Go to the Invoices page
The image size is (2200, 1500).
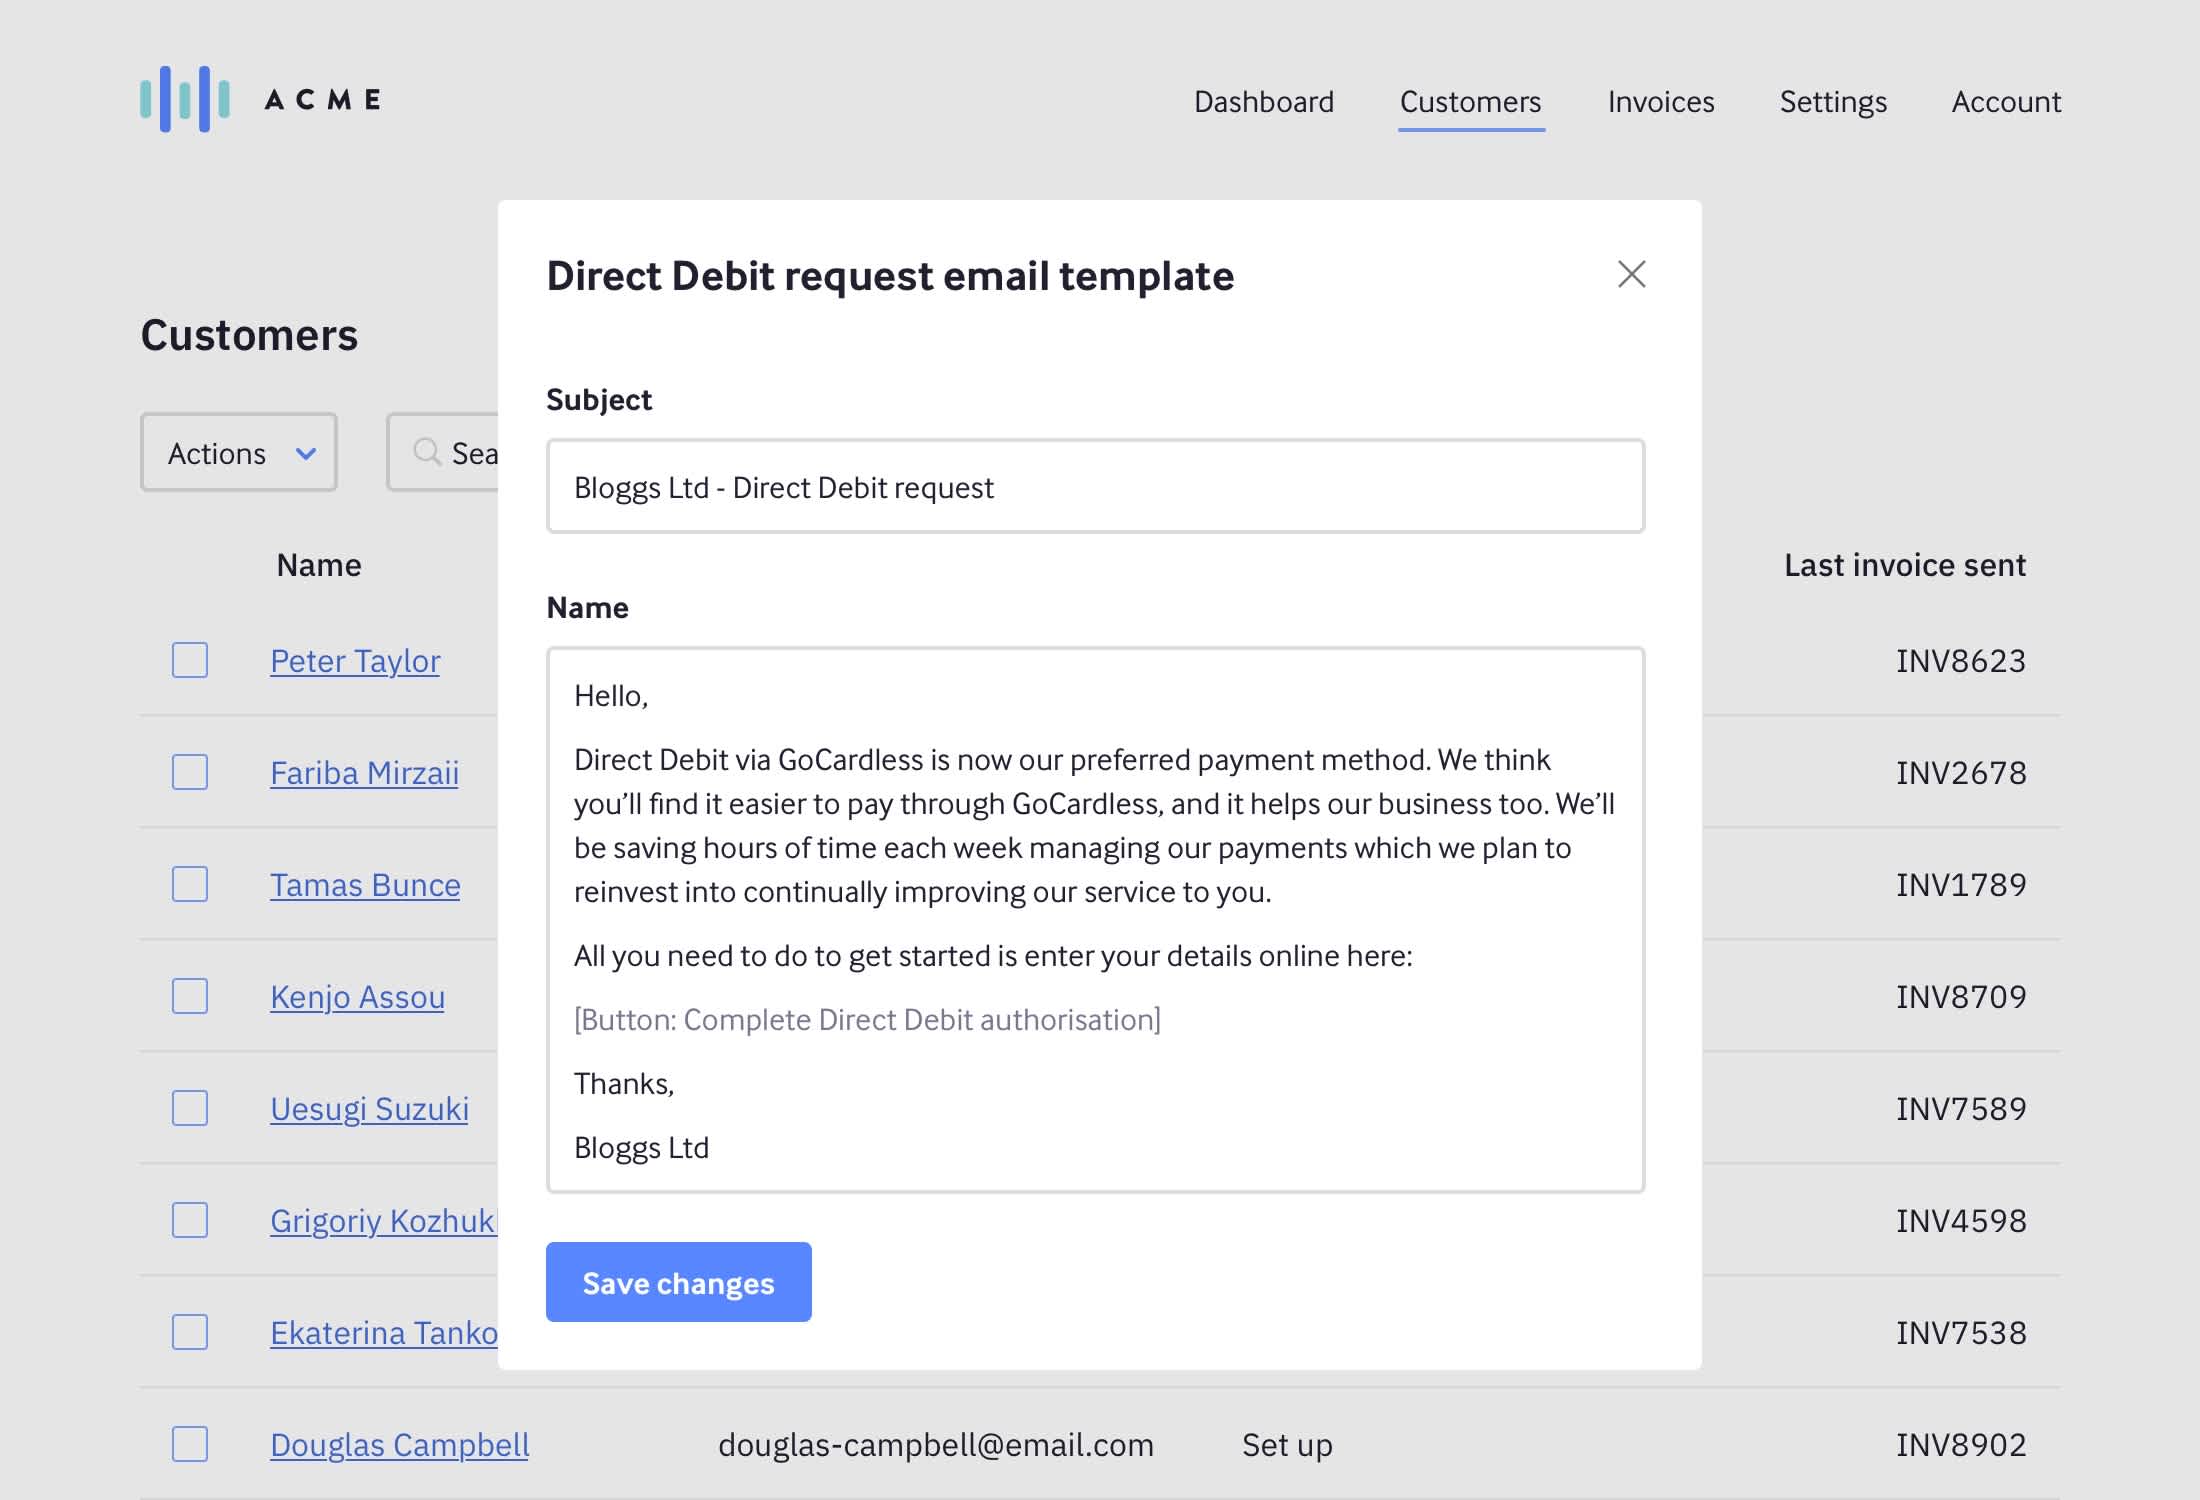coord(1660,102)
